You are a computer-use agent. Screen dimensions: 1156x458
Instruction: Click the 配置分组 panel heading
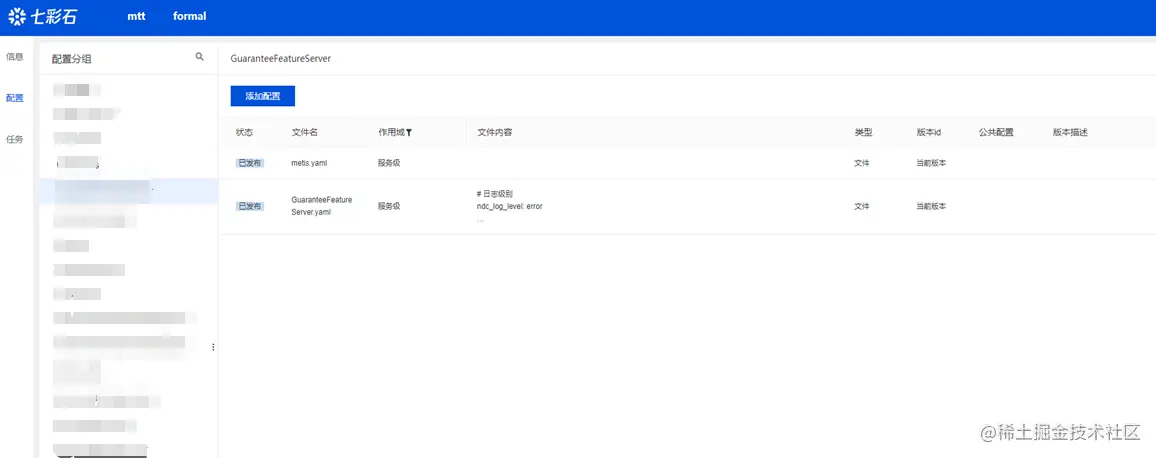[x=72, y=59]
